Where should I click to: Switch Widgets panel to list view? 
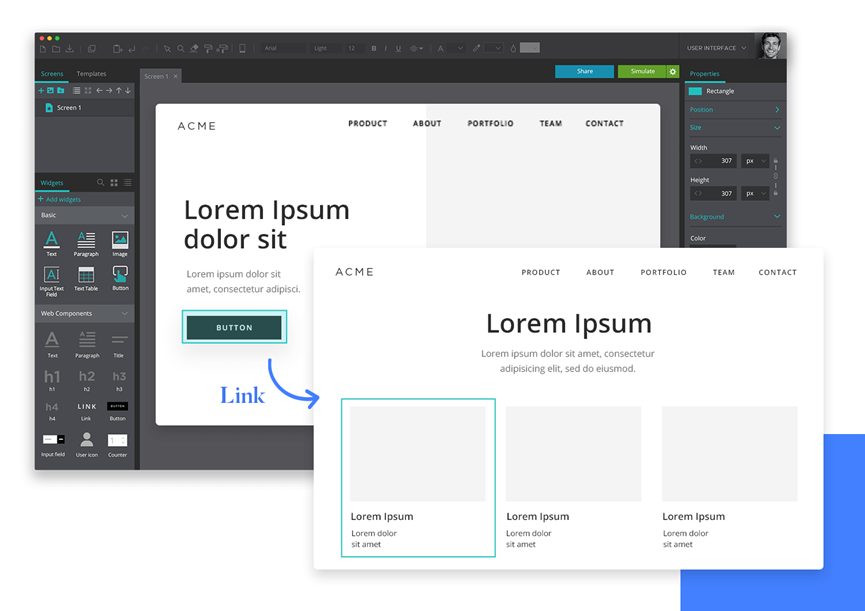tap(128, 183)
